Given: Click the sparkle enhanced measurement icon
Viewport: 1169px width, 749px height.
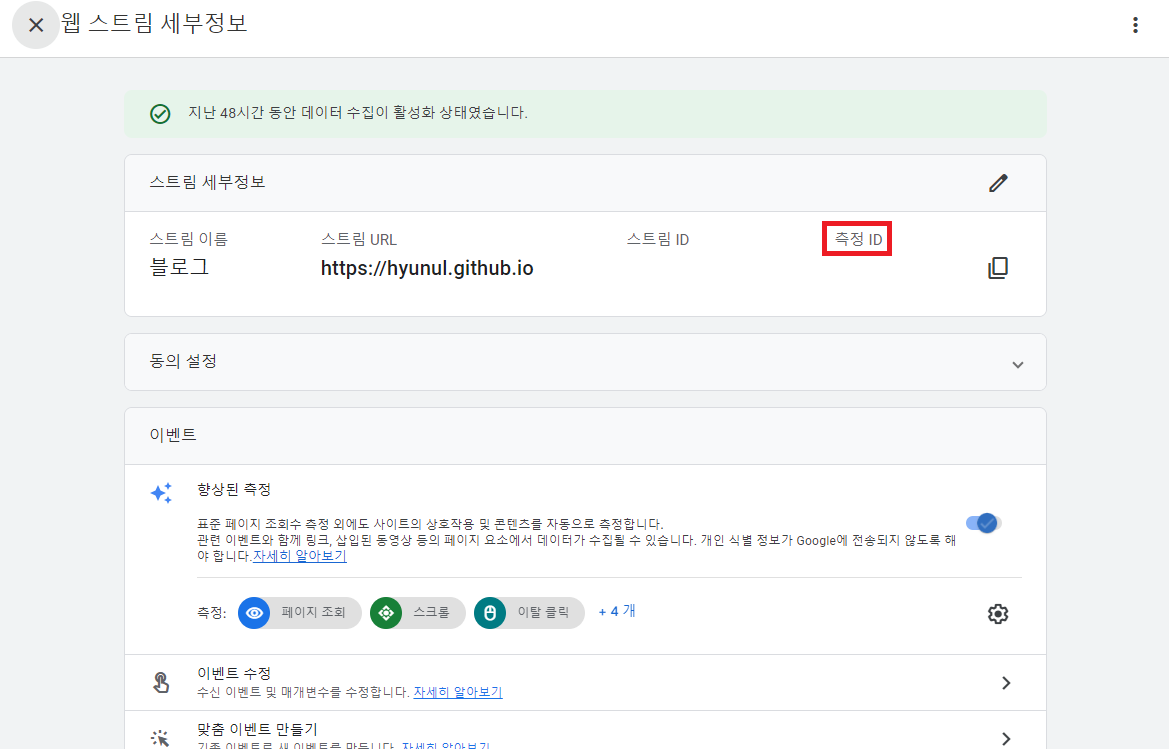Looking at the screenshot, I should [x=161, y=494].
